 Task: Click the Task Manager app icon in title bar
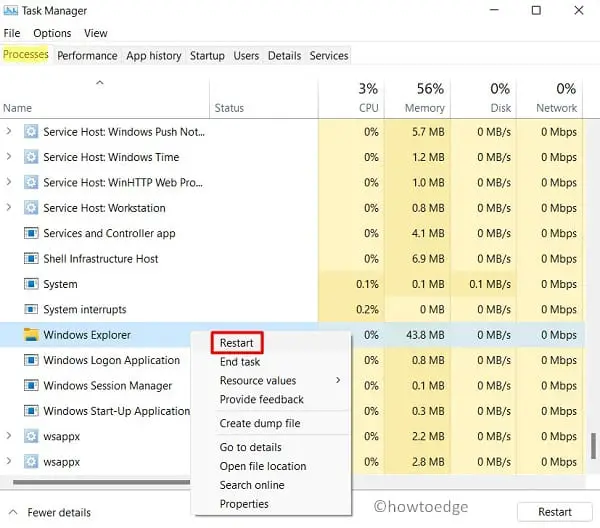click(11, 11)
